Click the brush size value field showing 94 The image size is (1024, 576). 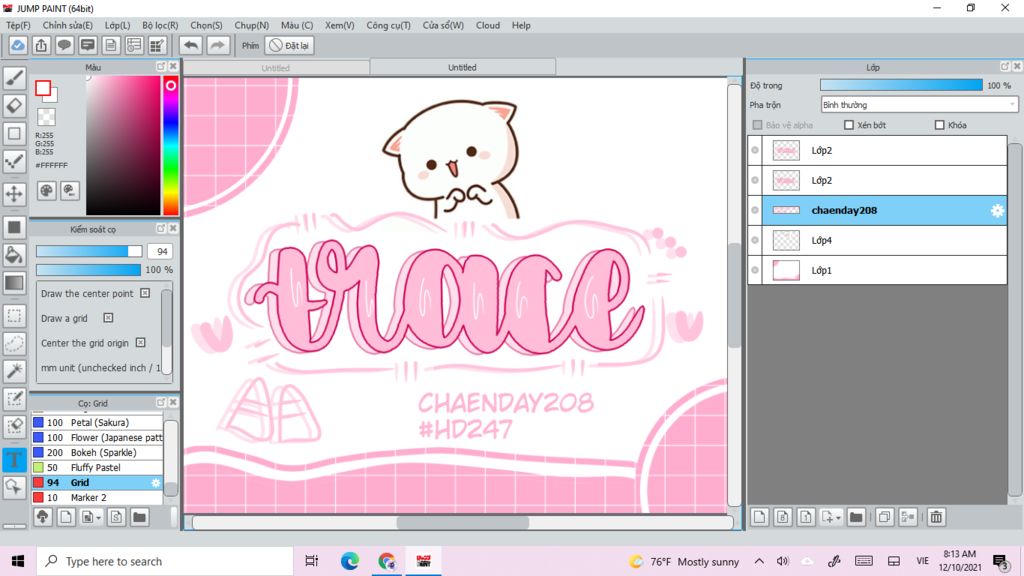(161, 251)
